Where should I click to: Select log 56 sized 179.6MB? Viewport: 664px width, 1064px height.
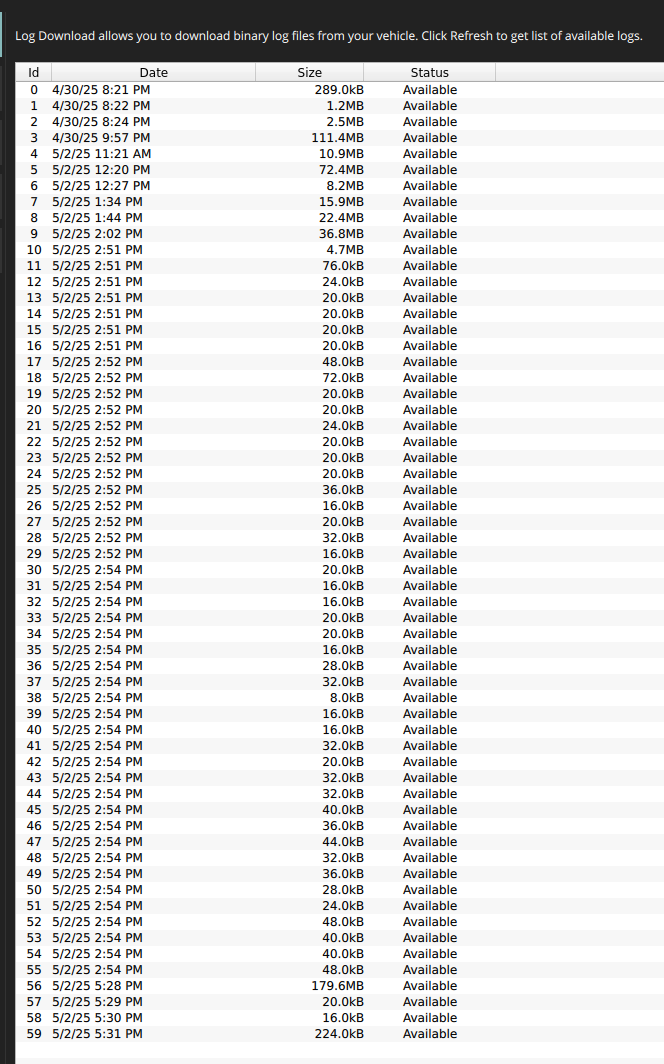(x=340, y=986)
